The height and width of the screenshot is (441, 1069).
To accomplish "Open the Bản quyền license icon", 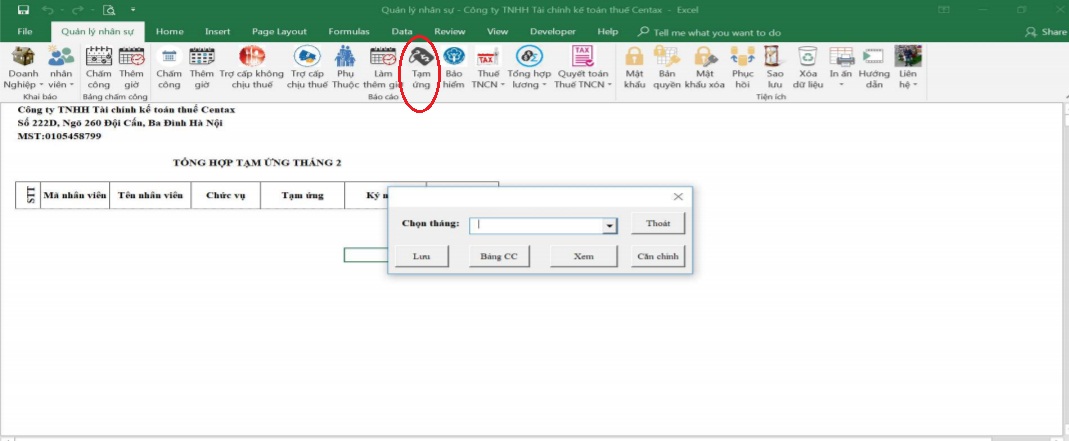I will [667, 58].
